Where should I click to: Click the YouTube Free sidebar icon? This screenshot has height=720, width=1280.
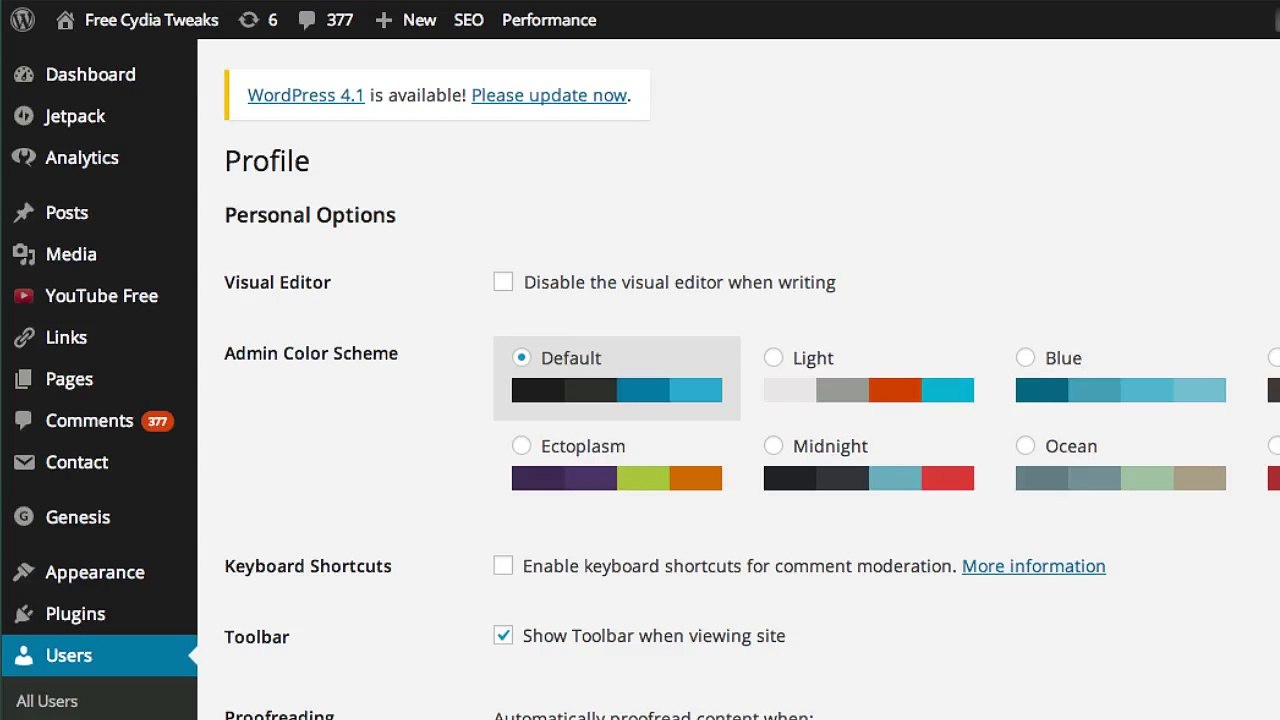pyautogui.click(x=24, y=296)
